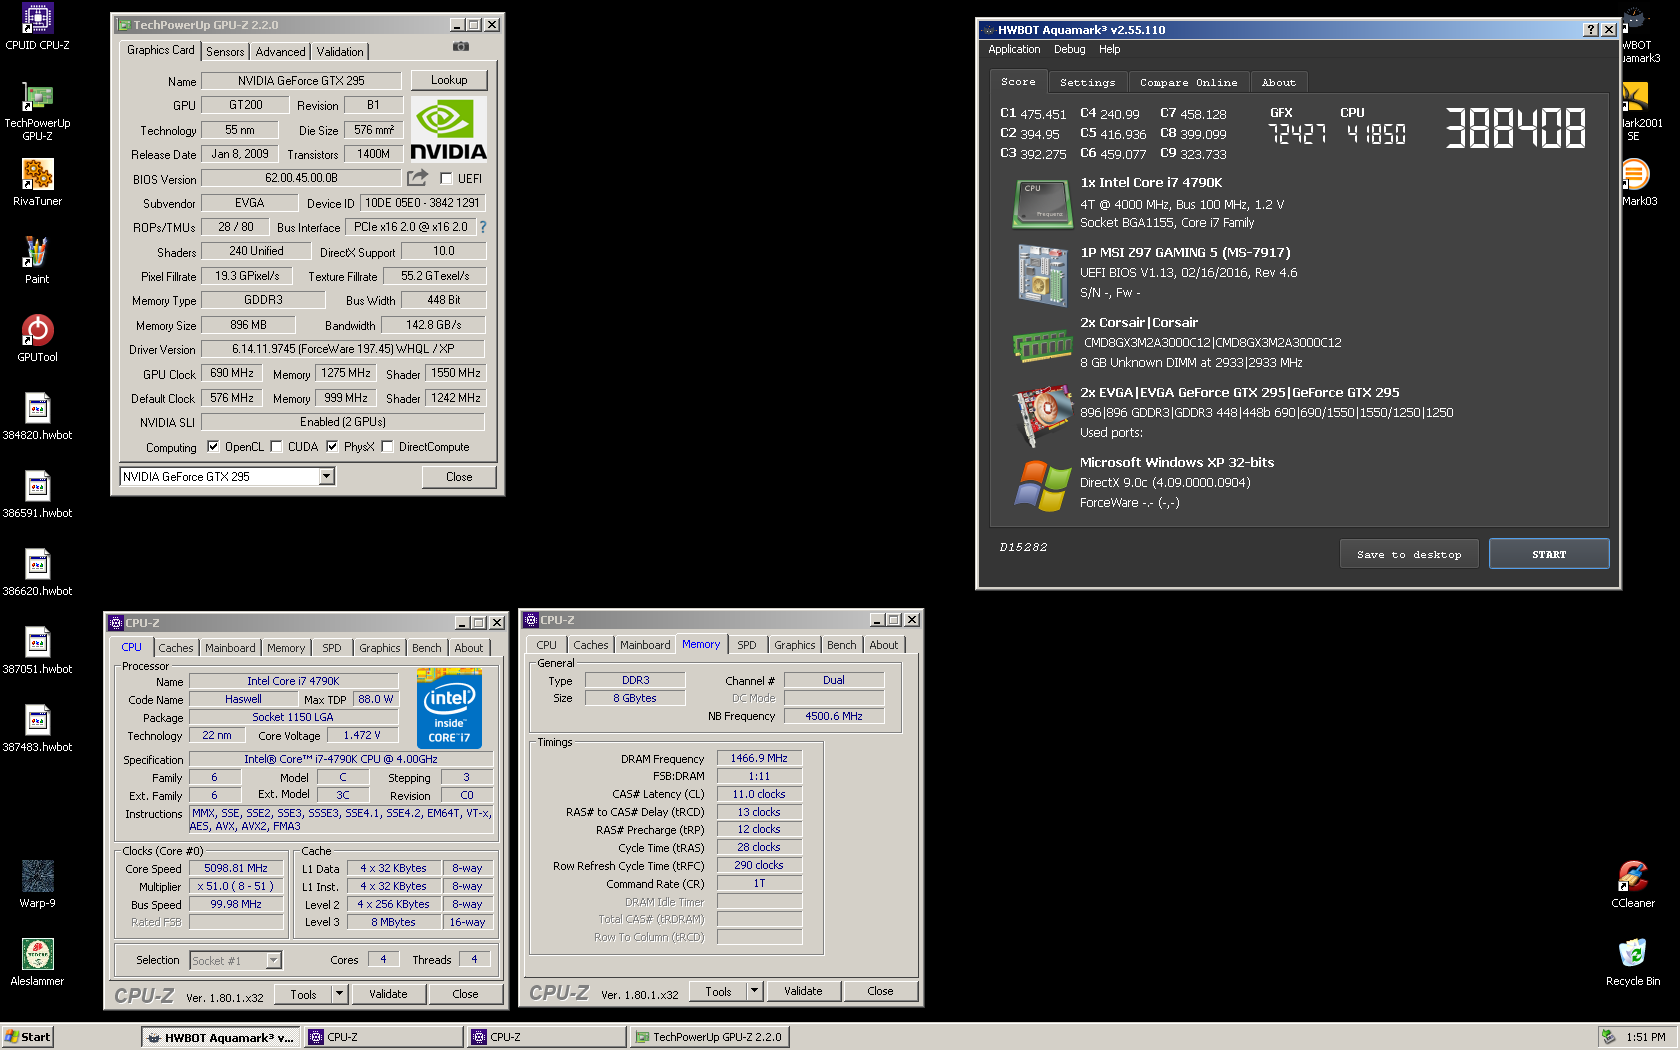This screenshot has width=1680, height=1050.
Task: Click Close button in GPU-Z
Action: 459,477
